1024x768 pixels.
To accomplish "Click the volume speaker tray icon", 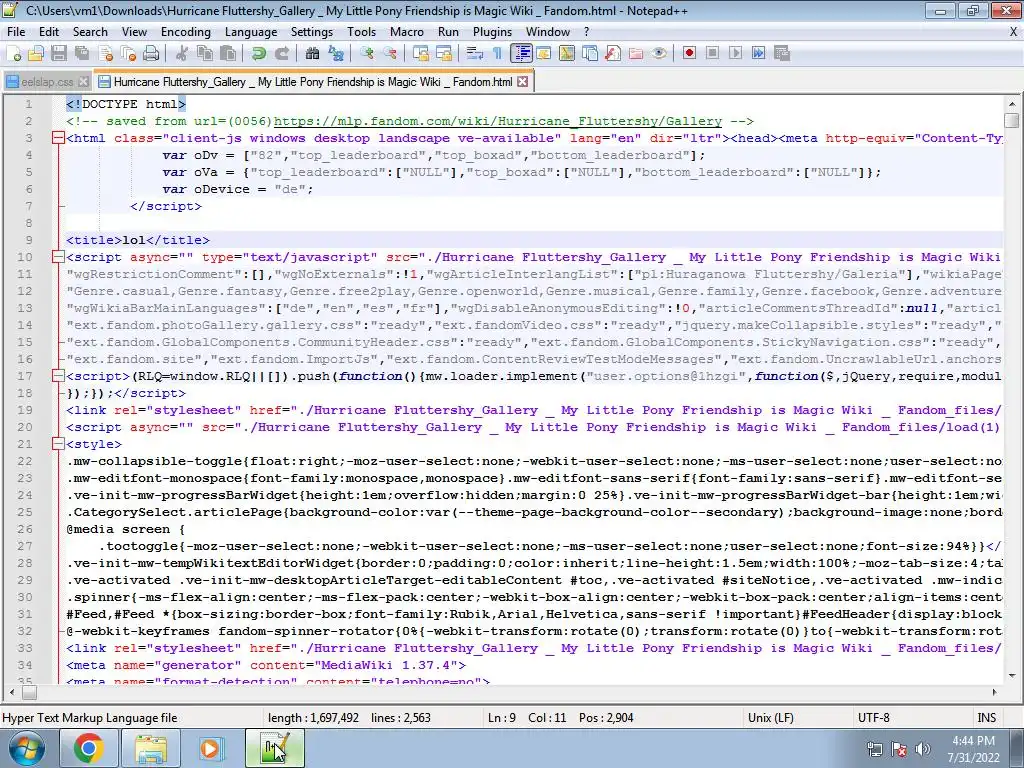I will pos(923,749).
